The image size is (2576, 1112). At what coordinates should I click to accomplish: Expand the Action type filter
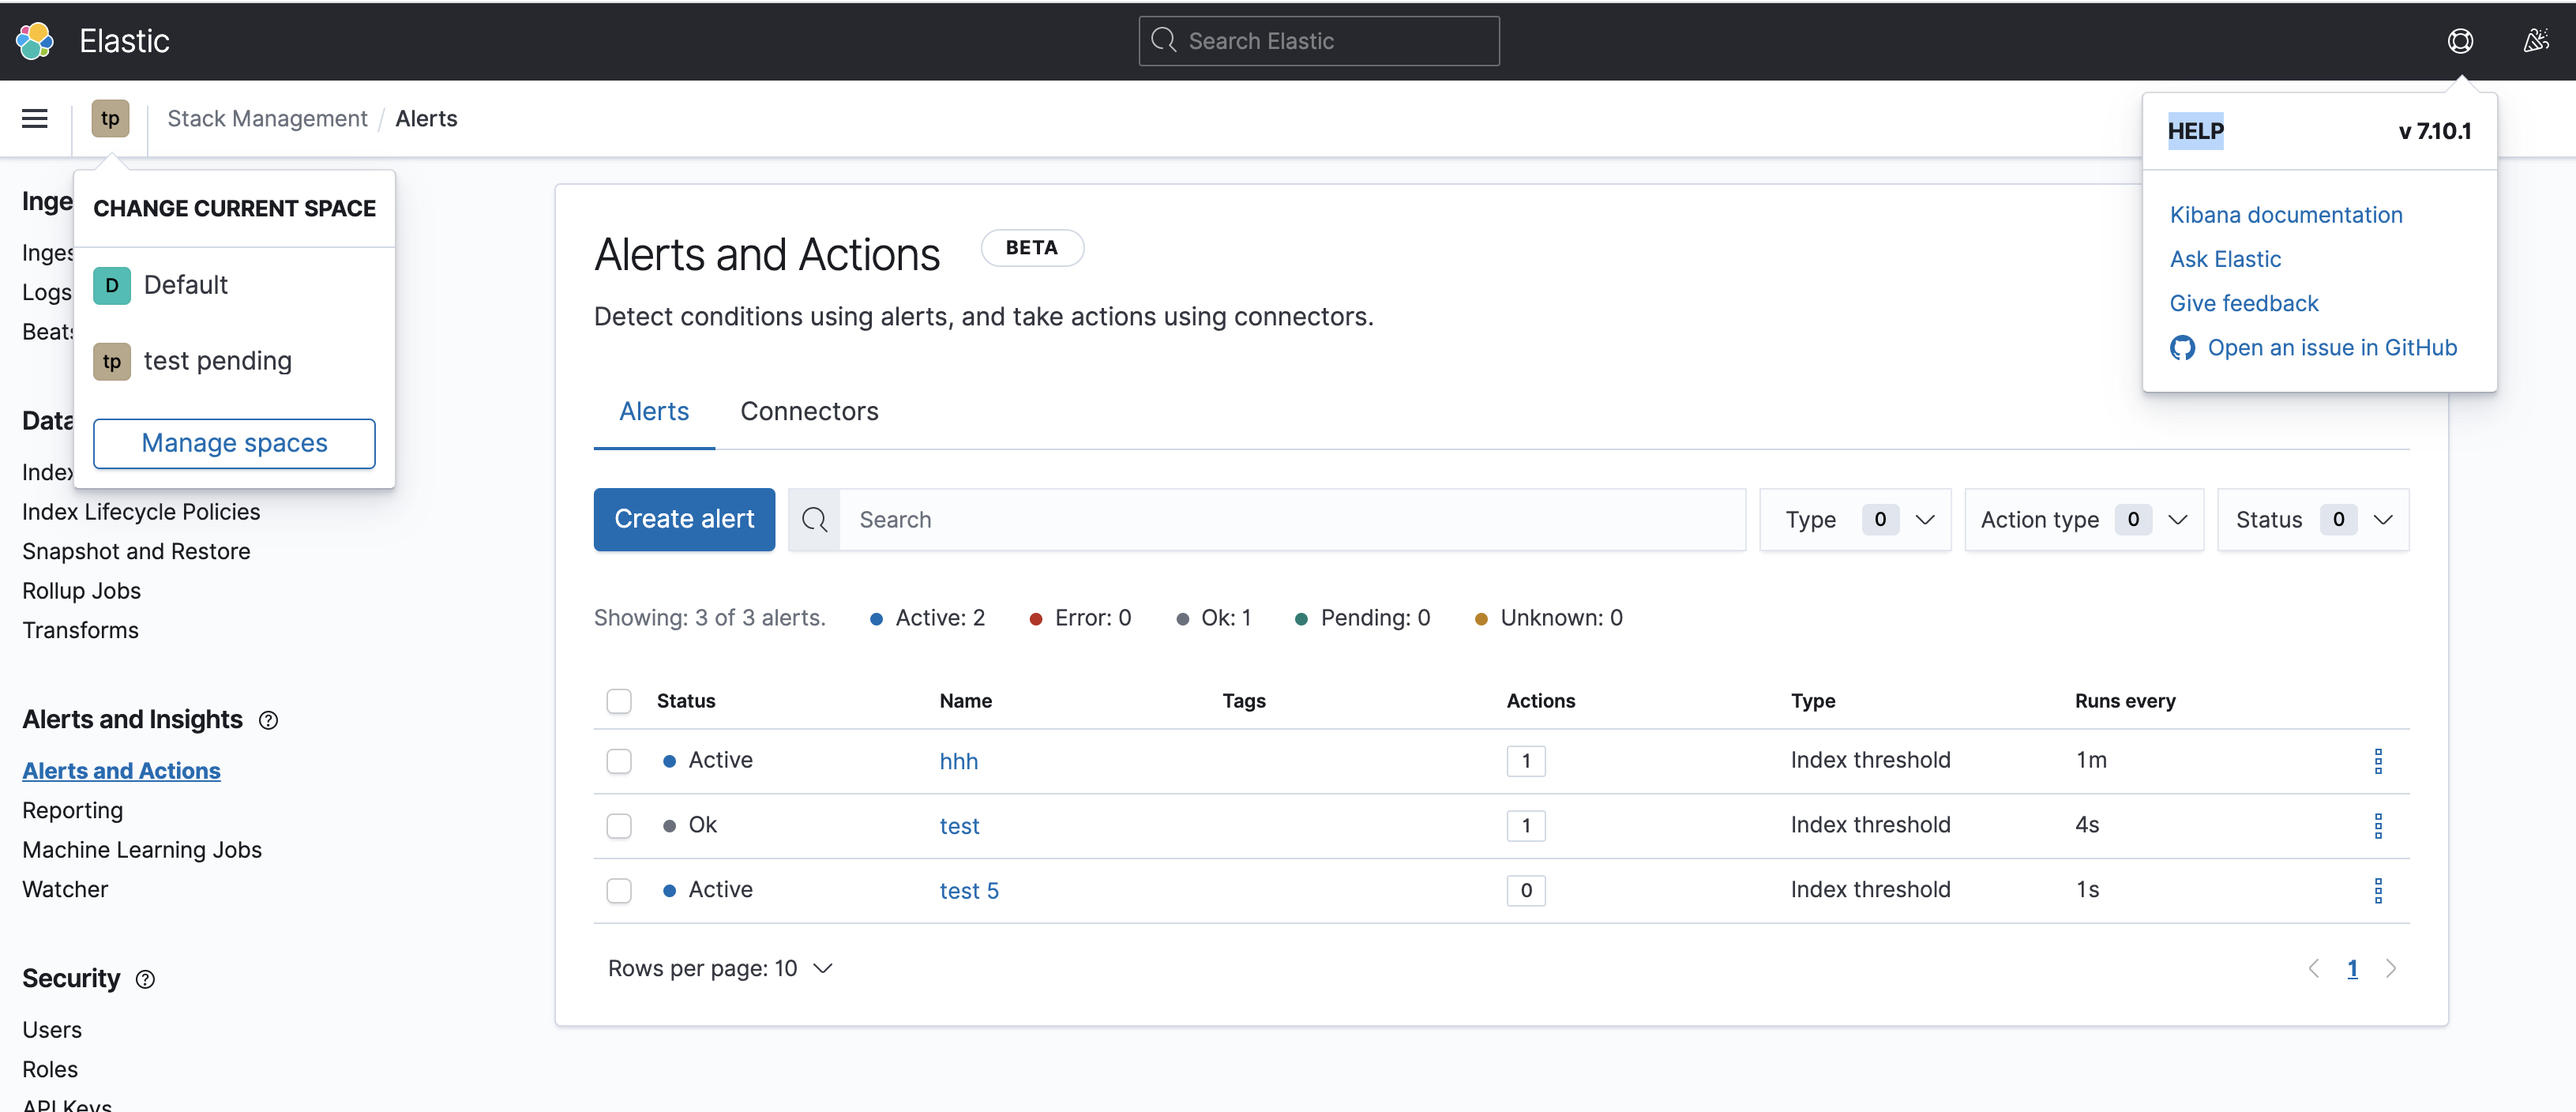[2083, 519]
